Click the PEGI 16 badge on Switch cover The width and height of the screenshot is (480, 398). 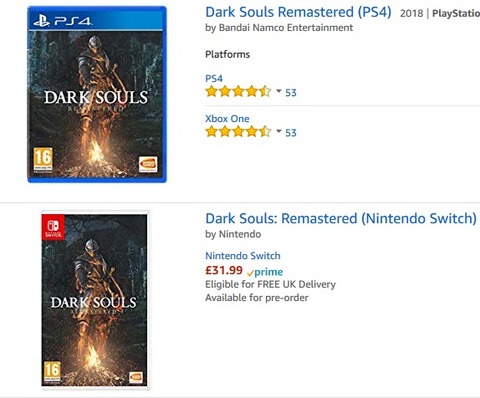coord(52,372)
